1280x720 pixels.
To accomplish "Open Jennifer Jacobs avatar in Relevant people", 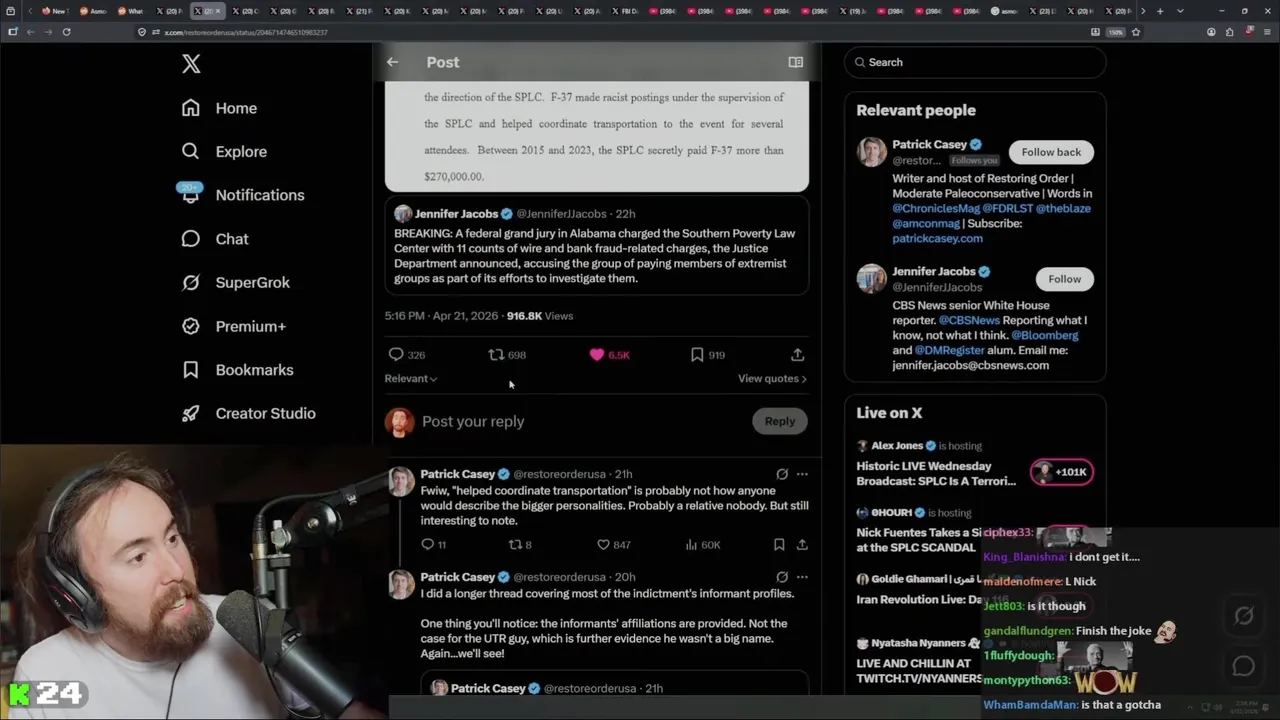I will (x=872, y=279).
